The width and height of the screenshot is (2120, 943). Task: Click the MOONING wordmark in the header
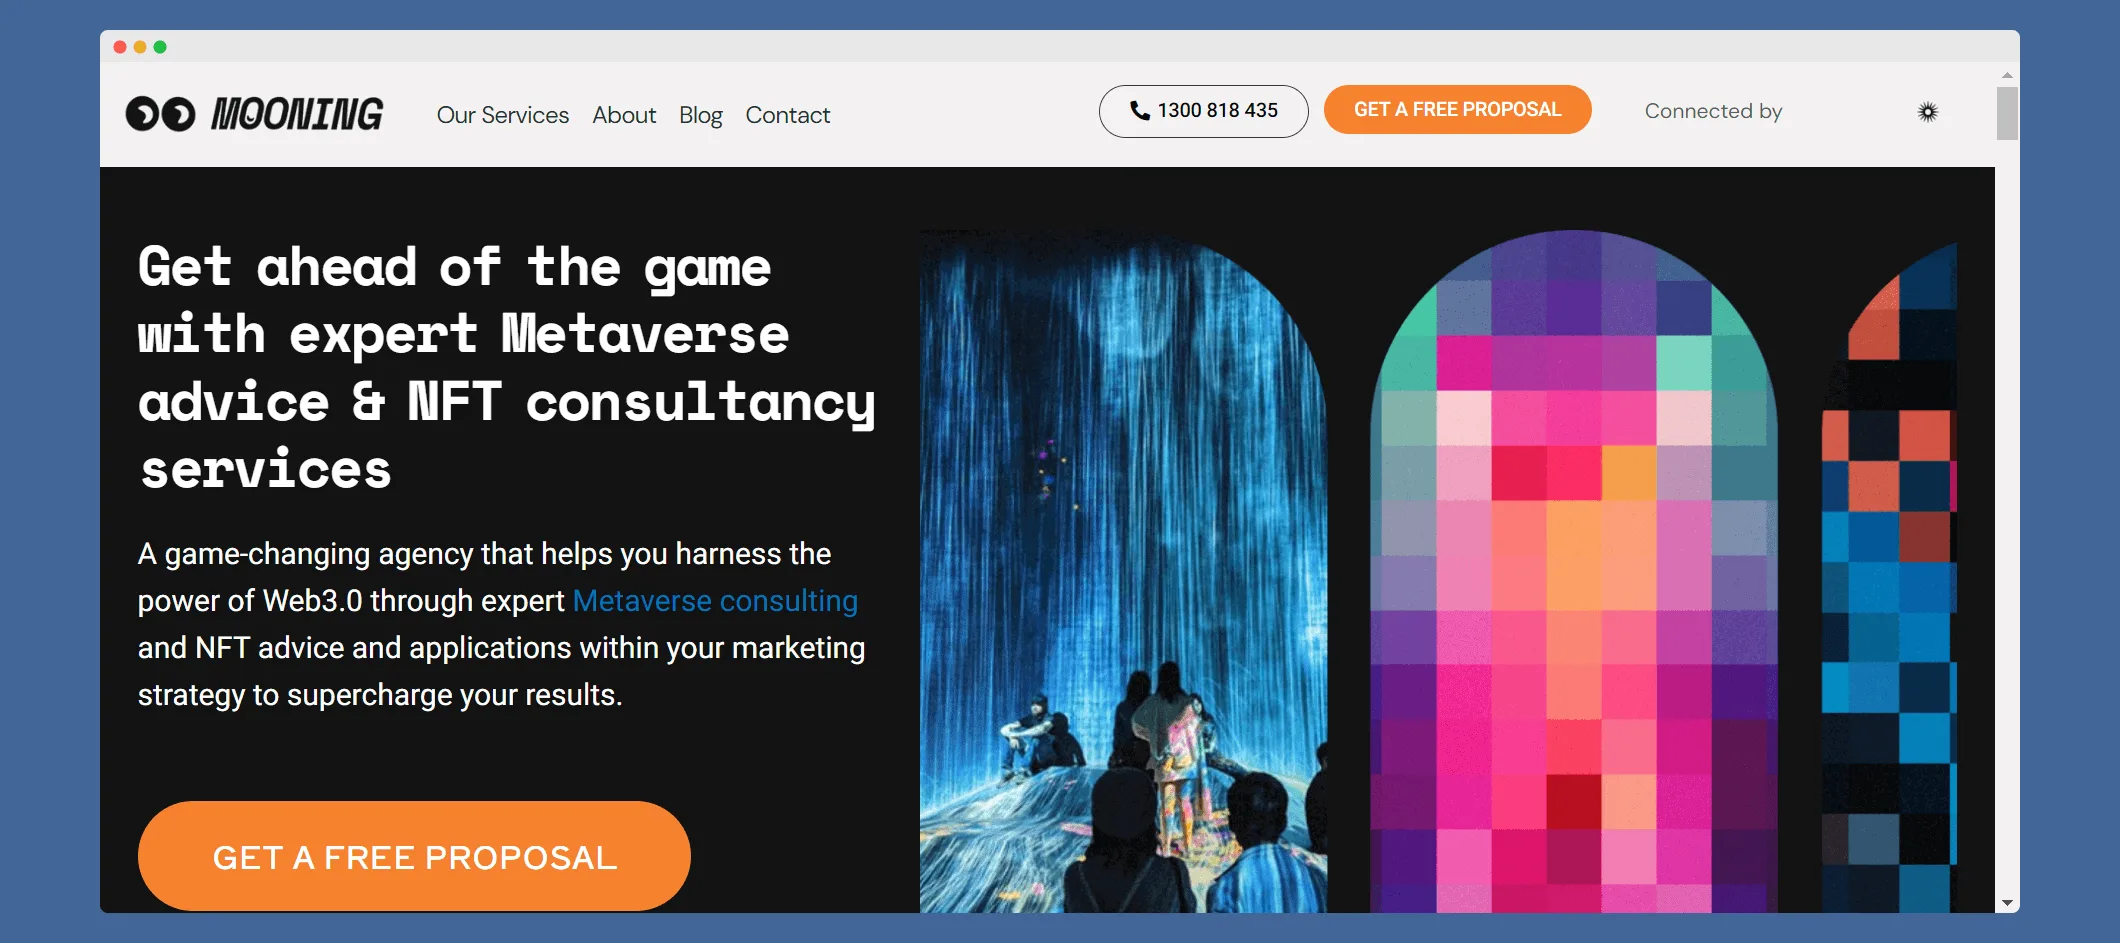click(297, 114)
